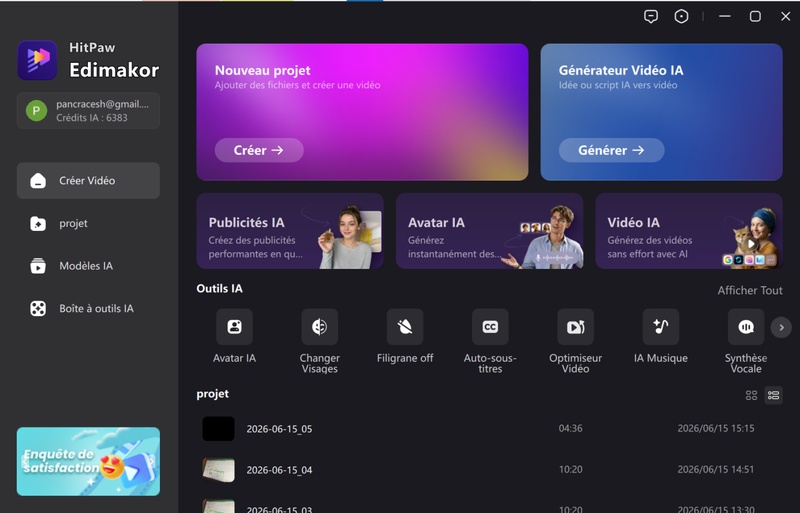
Task: Click the Générer button
Action: click(611, 150)
